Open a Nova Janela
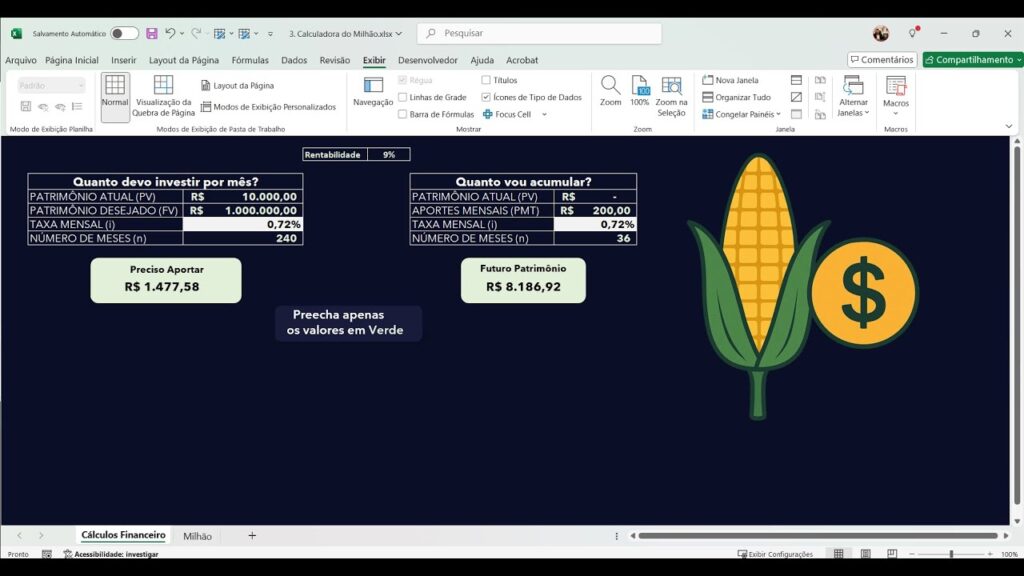Image resolution: width=1024 pixels, height=576 pixels. tap(730, 80)
